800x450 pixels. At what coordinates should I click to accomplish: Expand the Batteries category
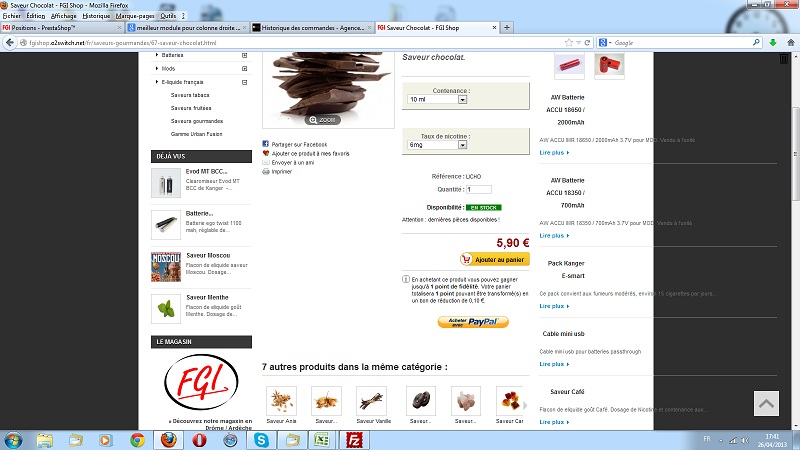(244, 55)
